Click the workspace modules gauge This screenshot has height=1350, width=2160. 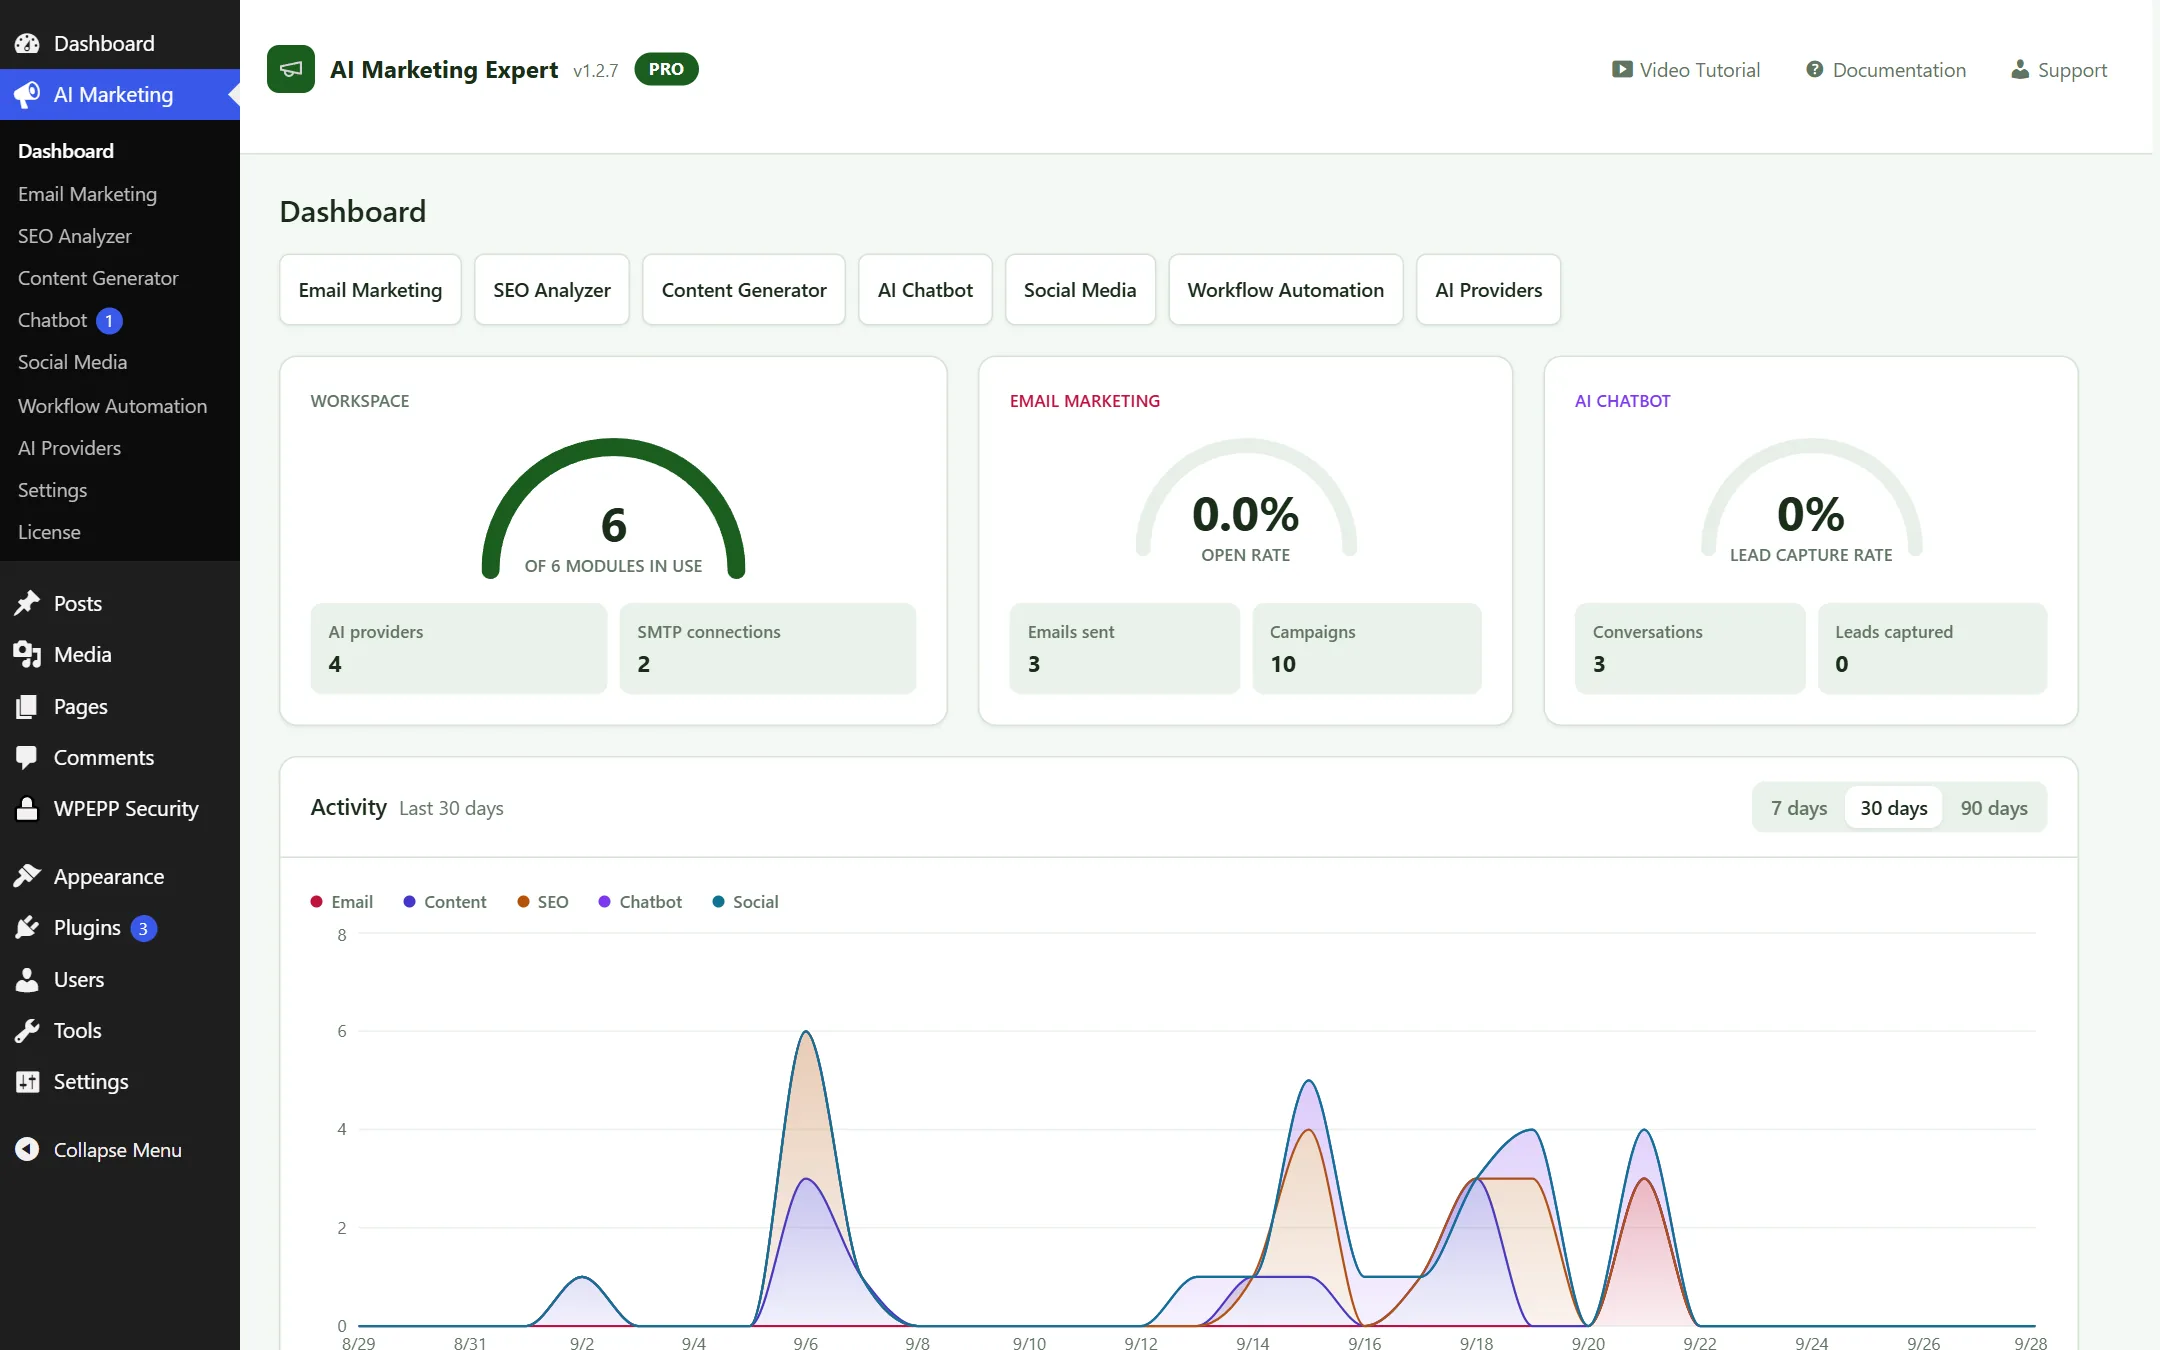613,508
